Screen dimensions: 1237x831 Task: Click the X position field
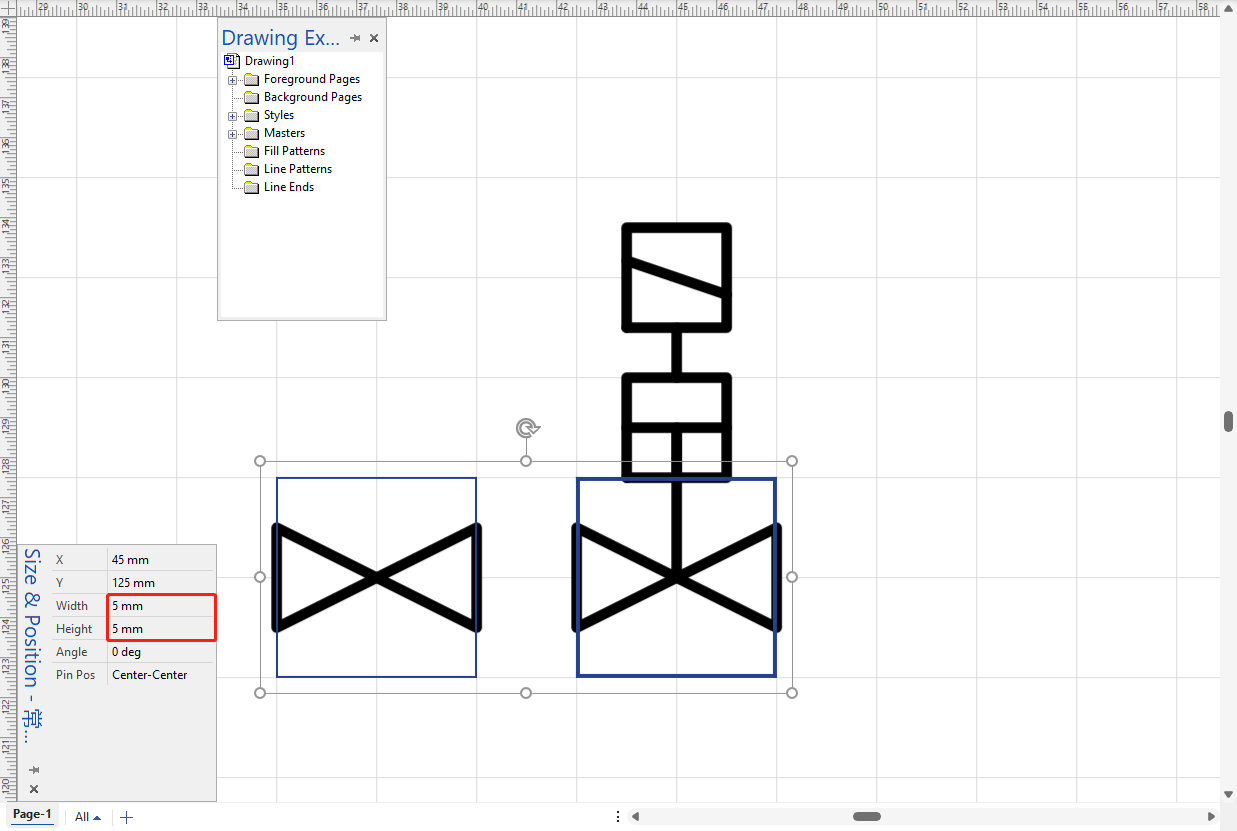pyautogui.click(x=160, y=560)
